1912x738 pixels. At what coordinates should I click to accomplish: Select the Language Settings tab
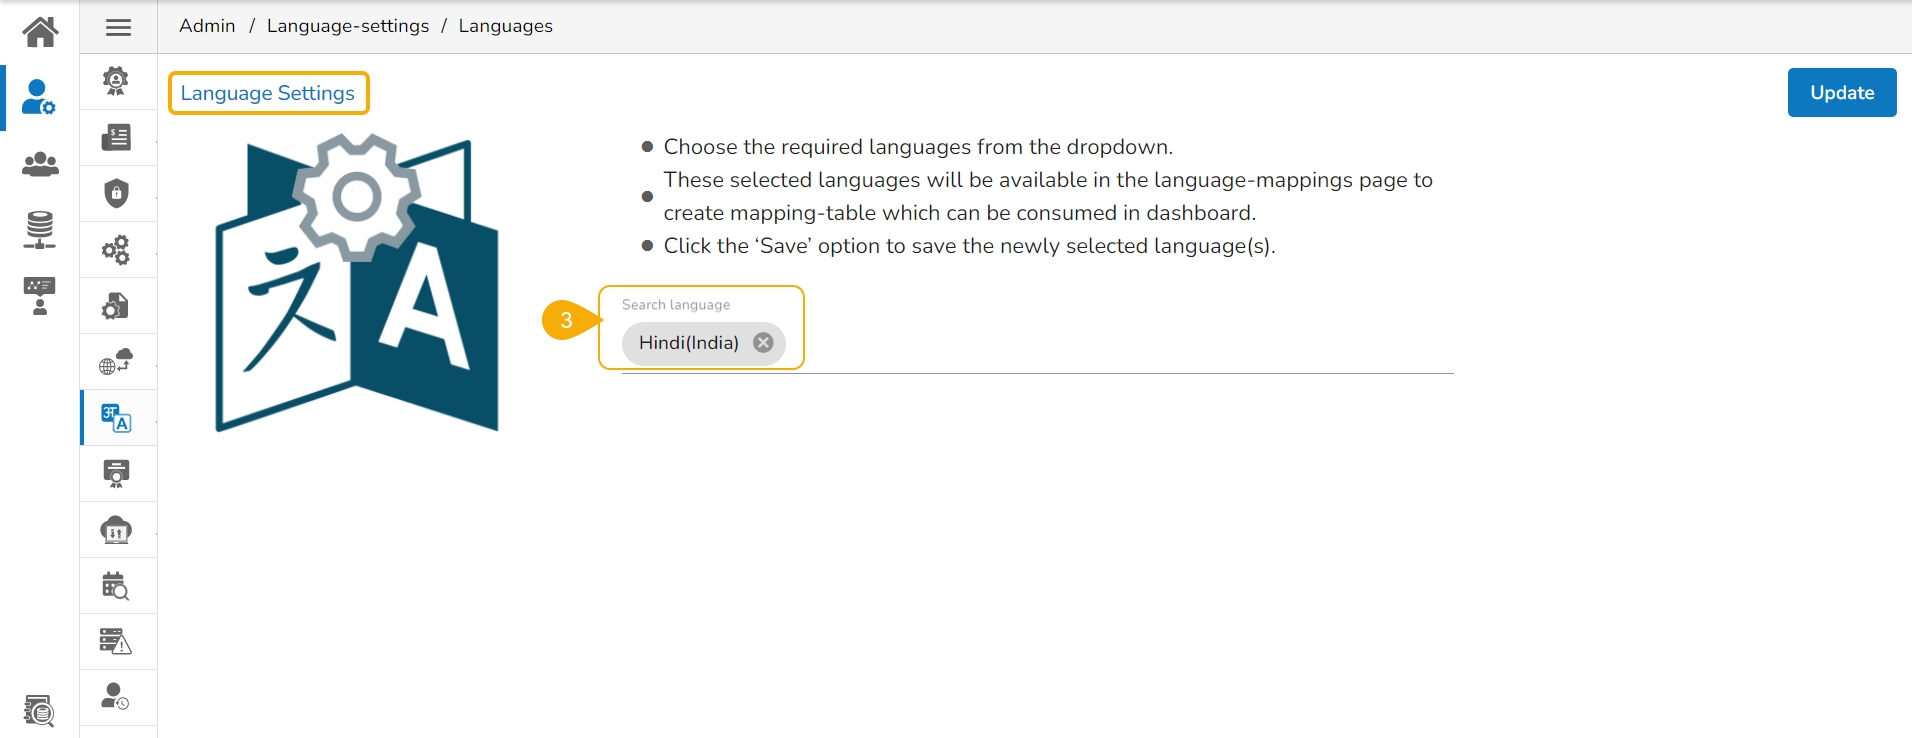[268, 93]
